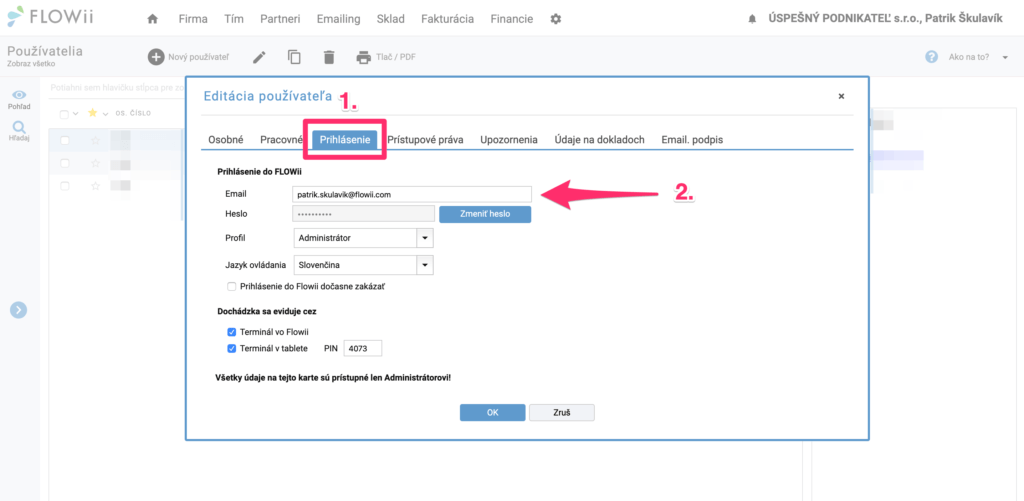Screen dimensions: 1024x501
Task: Click the trash delete icon
Action: pos(328,57)
